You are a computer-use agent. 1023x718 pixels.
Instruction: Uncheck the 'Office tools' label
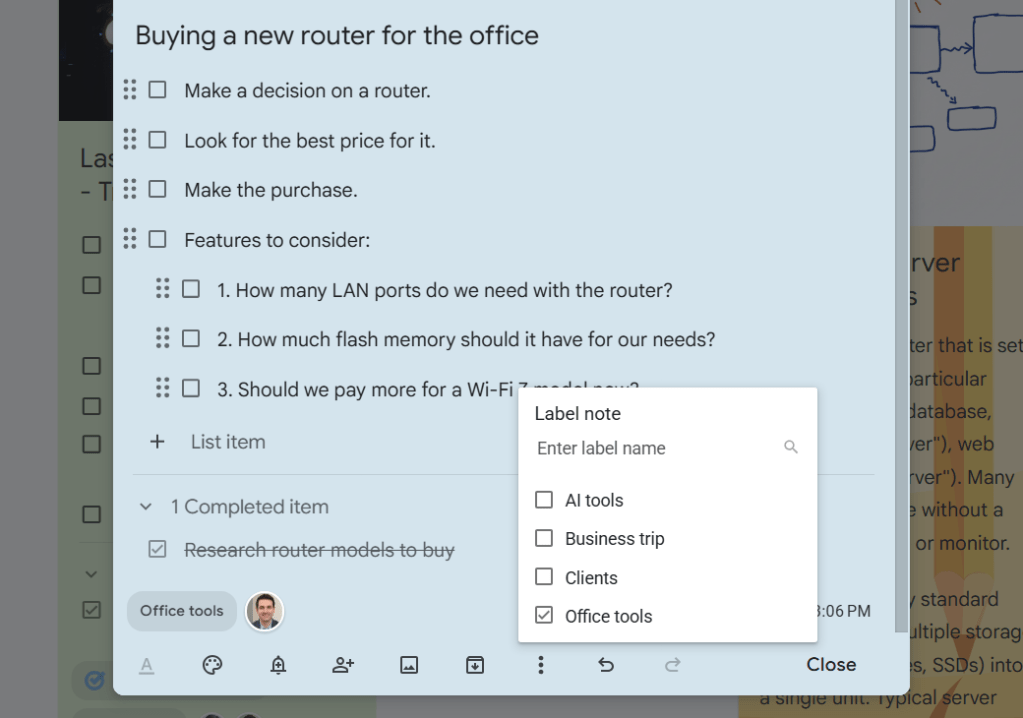pos(543,615)
